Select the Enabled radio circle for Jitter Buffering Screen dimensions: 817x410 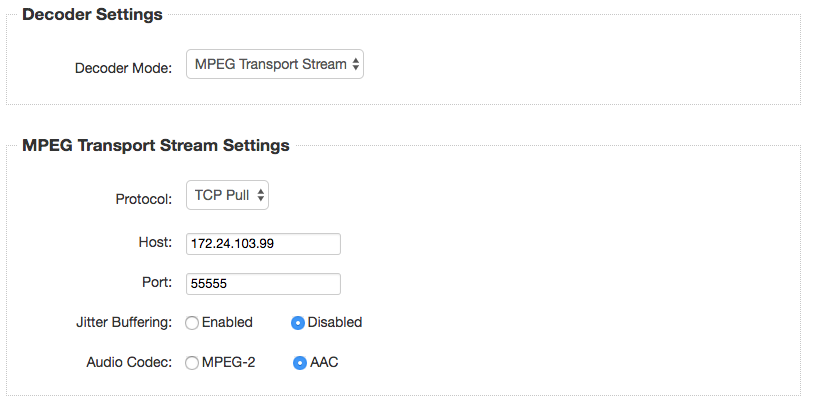click(191, 323)
